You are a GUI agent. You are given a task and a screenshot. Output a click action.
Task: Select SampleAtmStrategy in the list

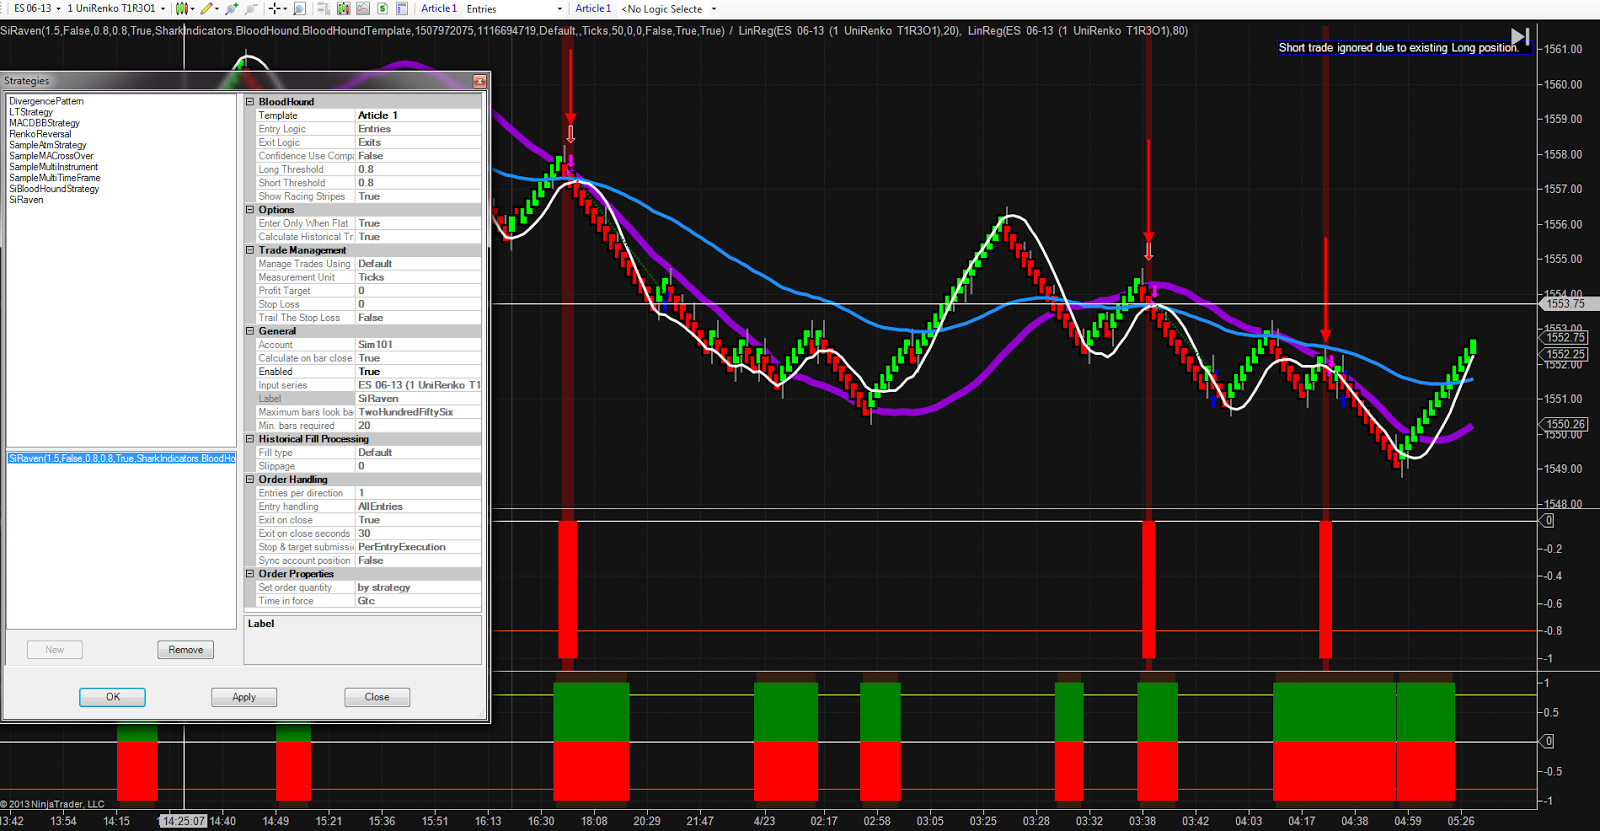pos(48,145)
